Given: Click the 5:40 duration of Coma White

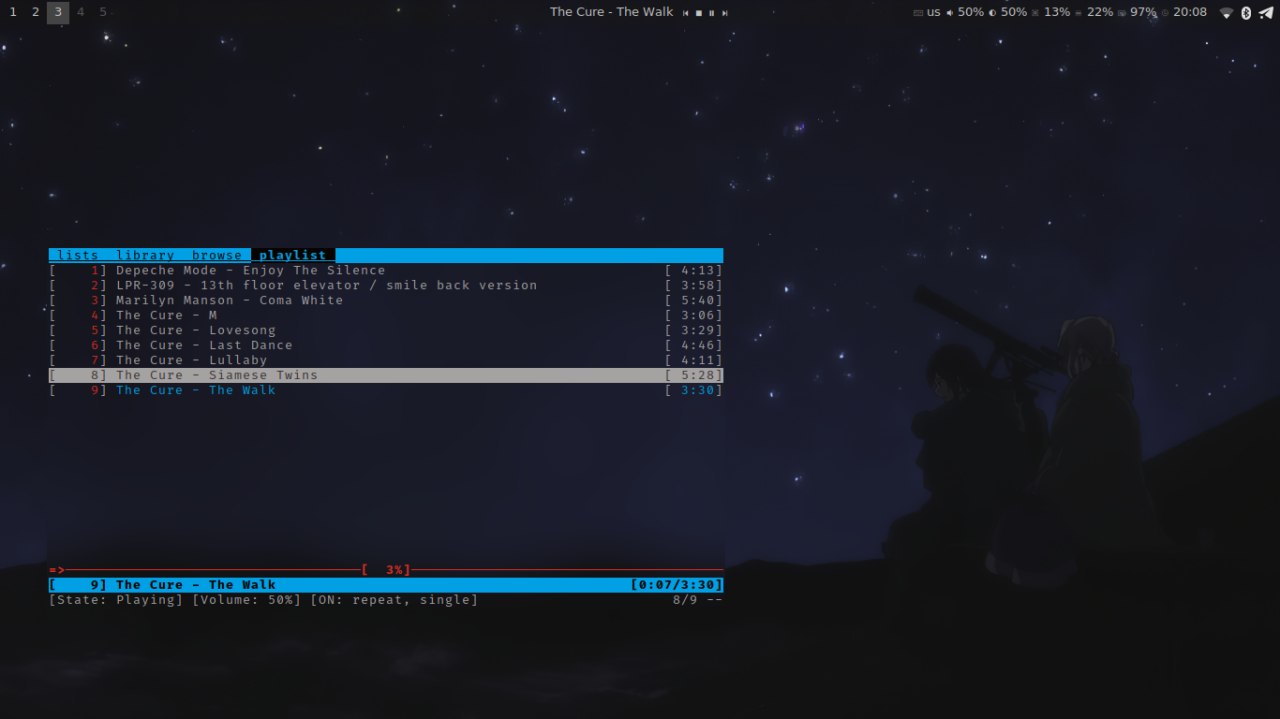Looking at the screenshot, I should click(693, 300).
